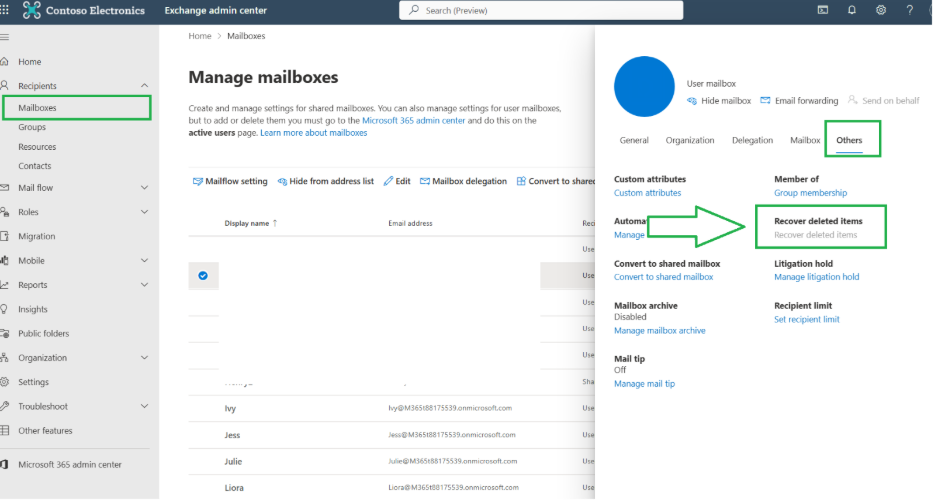Focus the Search (Preview) field
The image size is (936, 502).
541,10
